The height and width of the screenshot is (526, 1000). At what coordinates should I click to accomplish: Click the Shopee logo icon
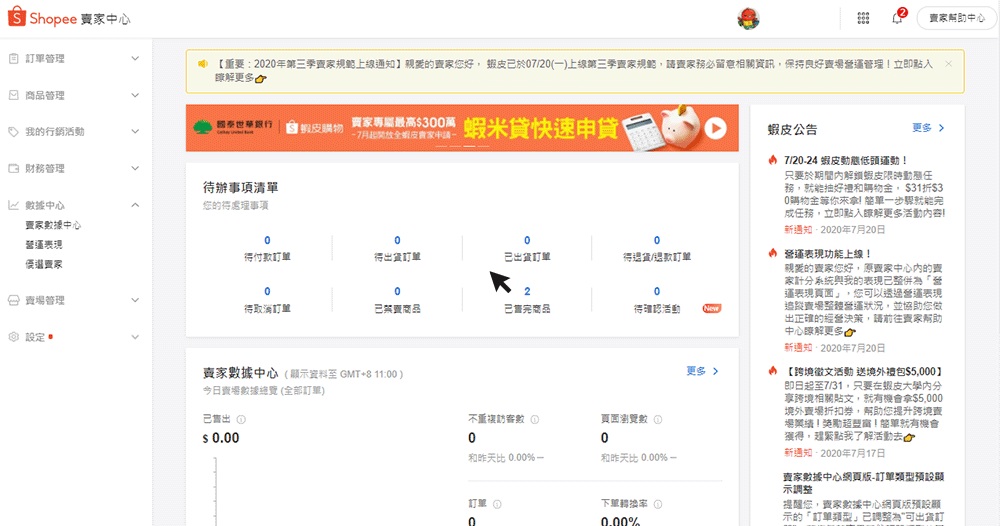point(17,17)
